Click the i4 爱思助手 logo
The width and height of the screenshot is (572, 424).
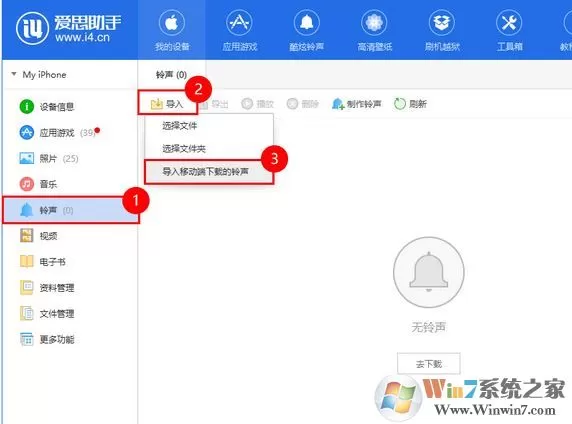pyautogui.click(x=68, y=28)
